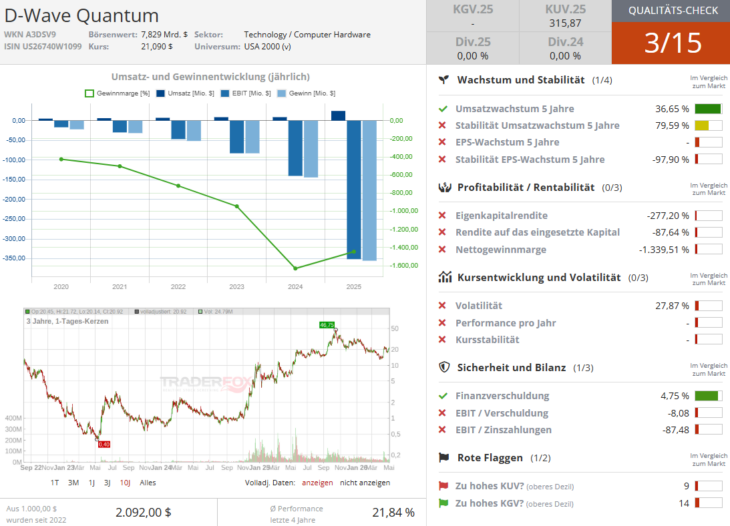
Task: Click the green price-high label on the candlestick chart
Action: click(x=327, y=325)
